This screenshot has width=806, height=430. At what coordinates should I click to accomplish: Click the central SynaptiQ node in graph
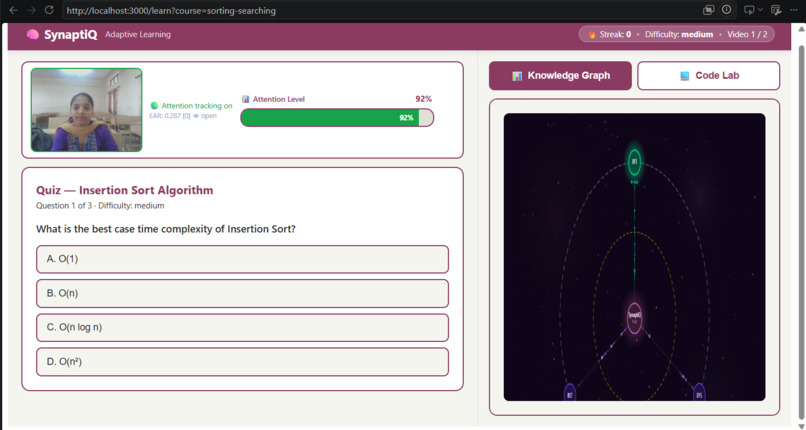click(635, 317)
